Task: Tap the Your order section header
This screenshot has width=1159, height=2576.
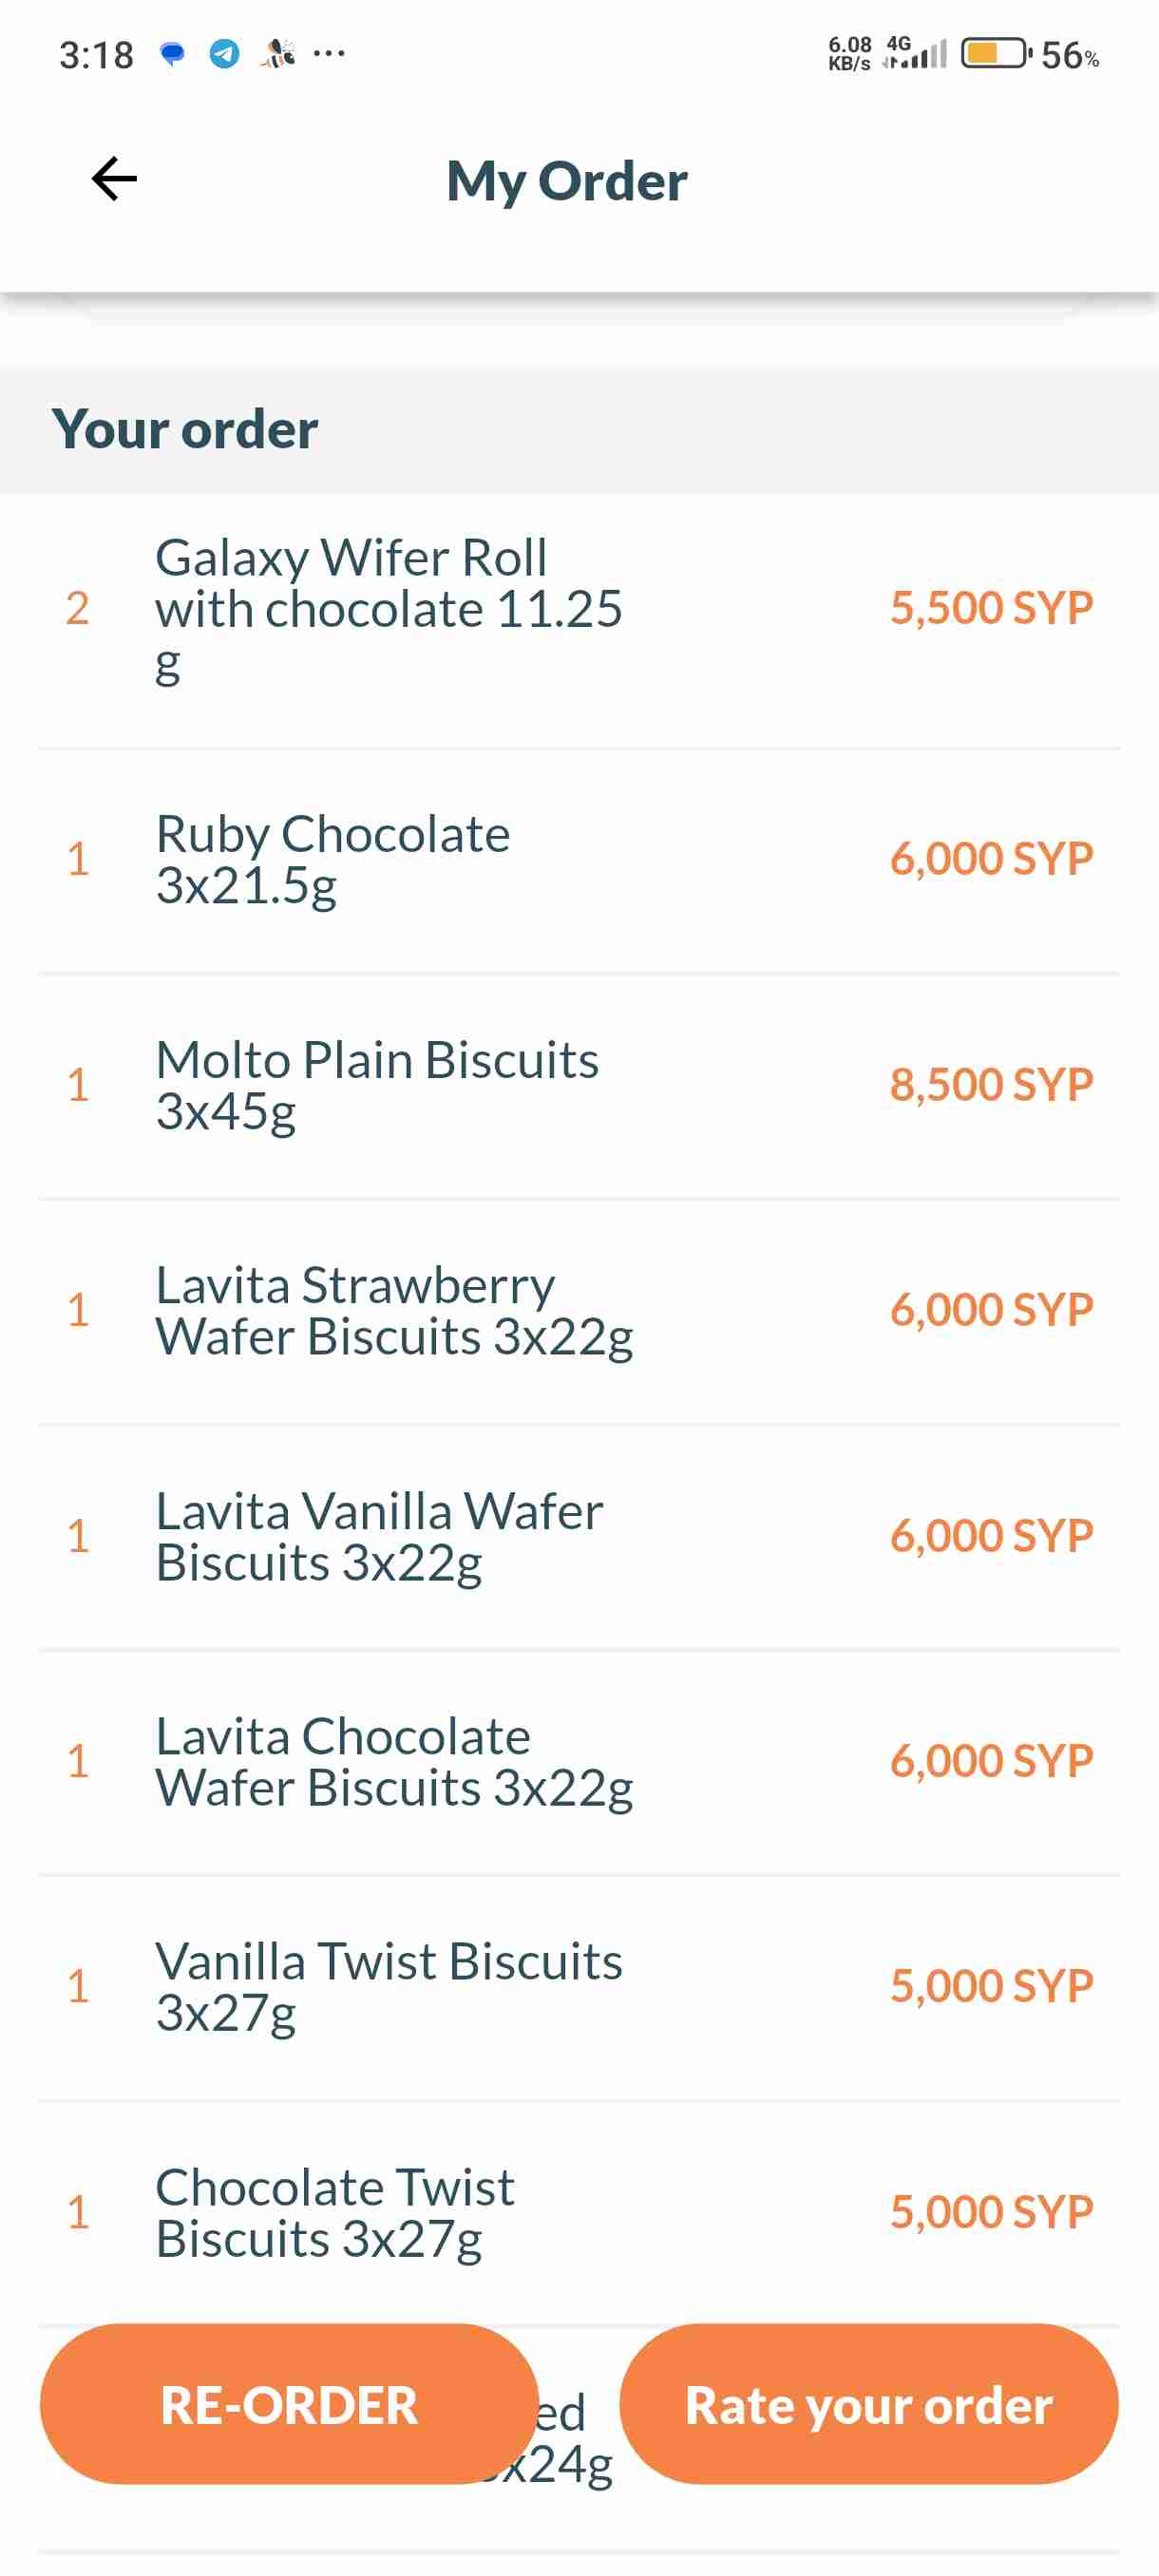Action: (x=185, y=429)
